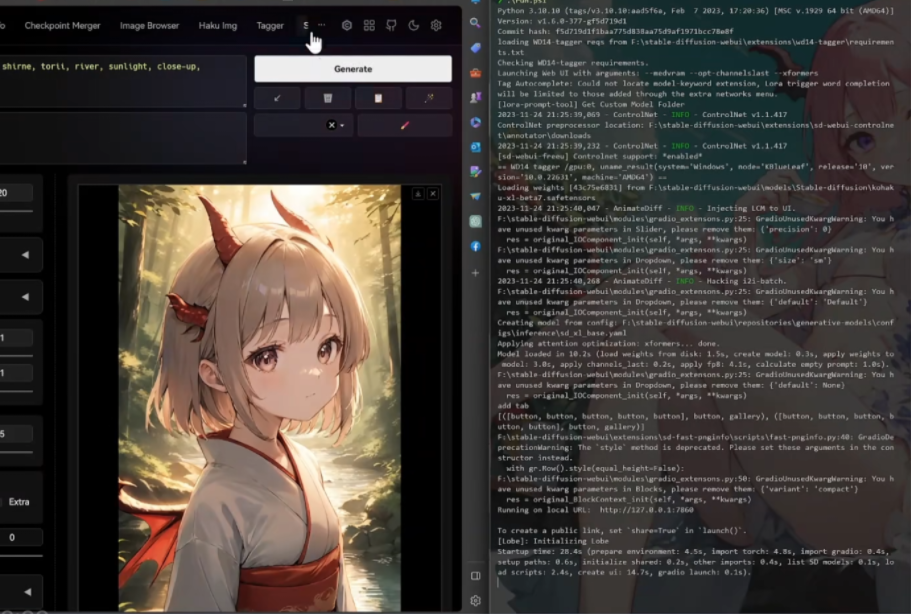911x614 pixels.
Task: Expand the first collapsed triangle section
Action: point(25,254)
